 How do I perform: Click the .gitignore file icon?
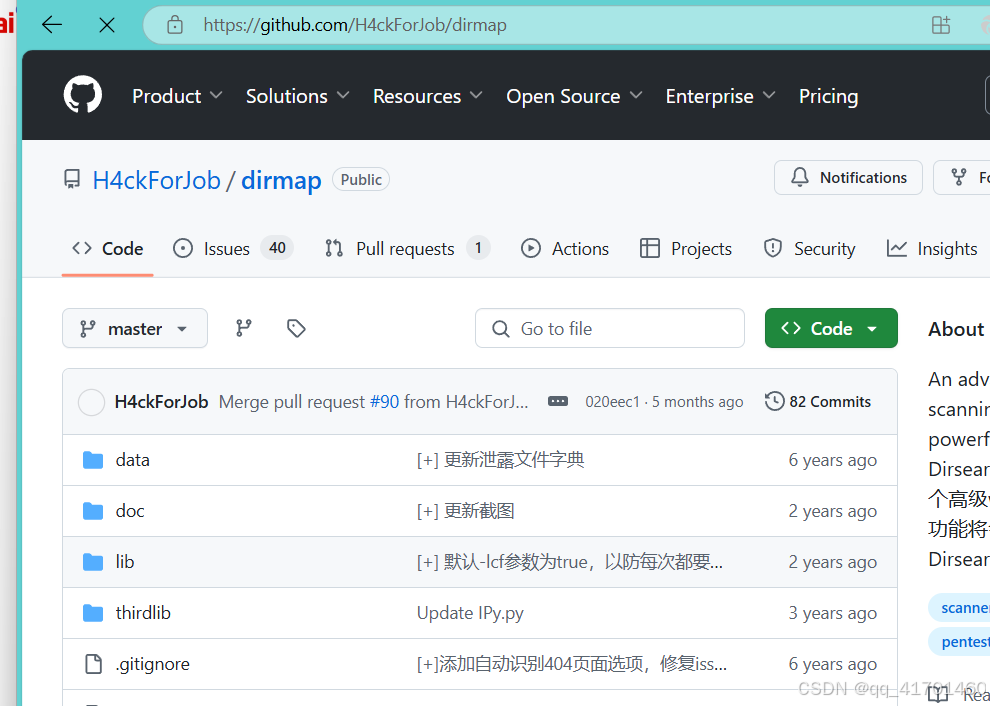[93, 664]
